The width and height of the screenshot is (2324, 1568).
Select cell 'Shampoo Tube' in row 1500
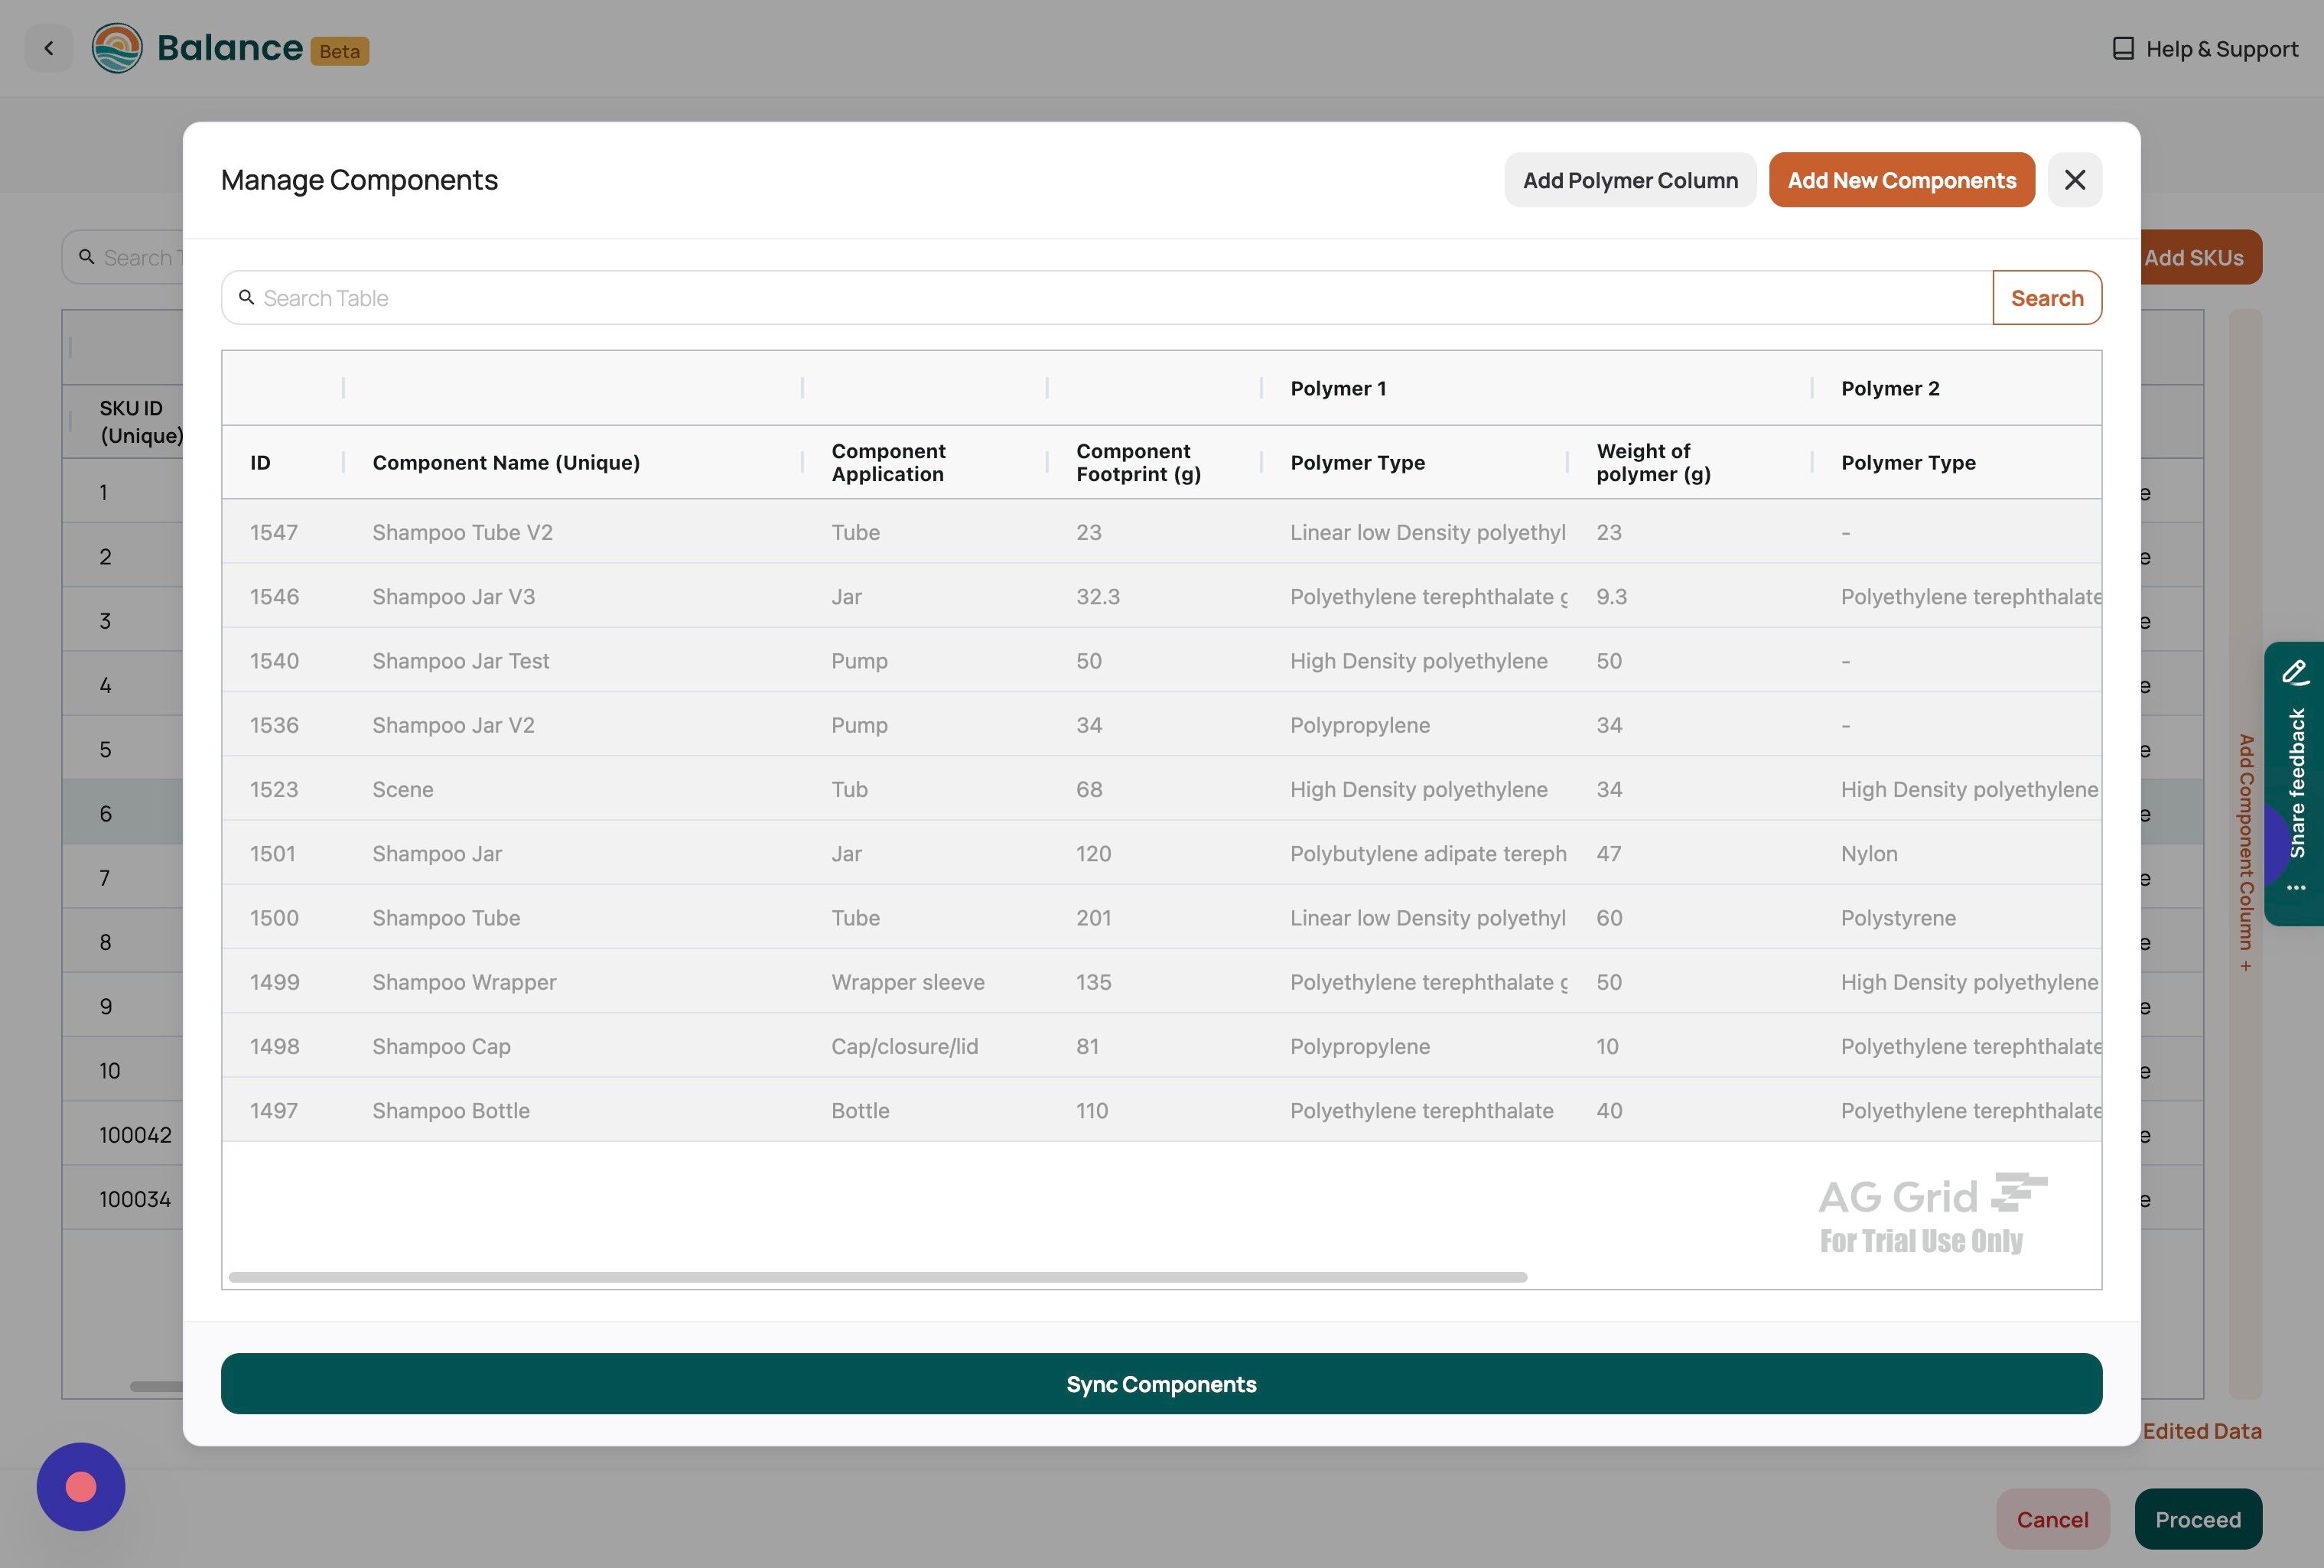446,918
